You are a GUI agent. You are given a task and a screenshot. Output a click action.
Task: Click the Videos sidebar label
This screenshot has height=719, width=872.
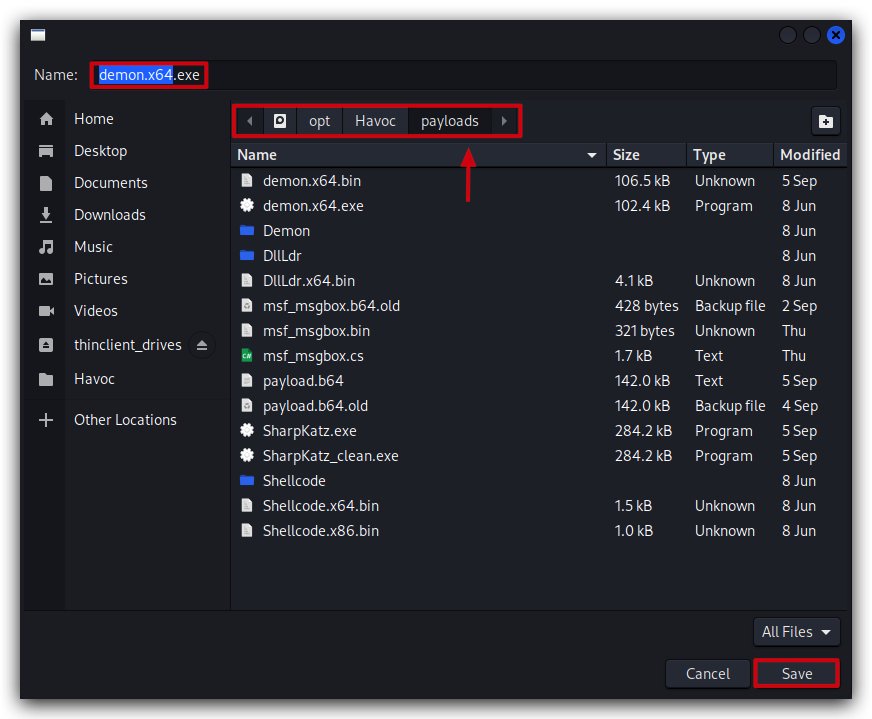coord(96,311)
